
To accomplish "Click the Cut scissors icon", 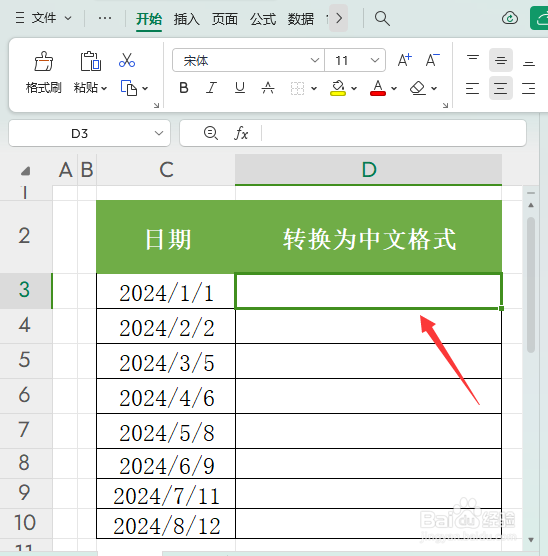I will tap(127, 60).
